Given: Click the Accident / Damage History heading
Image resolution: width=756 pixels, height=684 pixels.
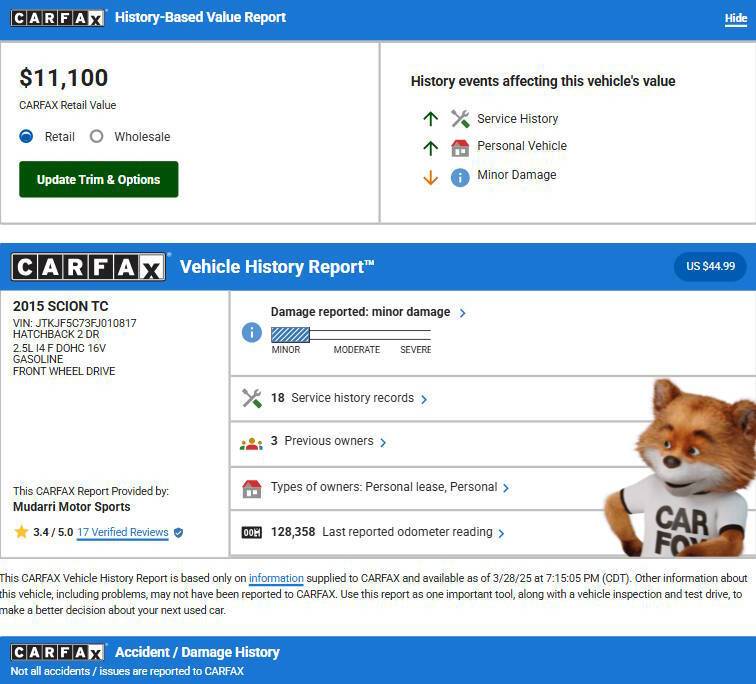Looking at the screenshot, I should click(x=197, y=652).
